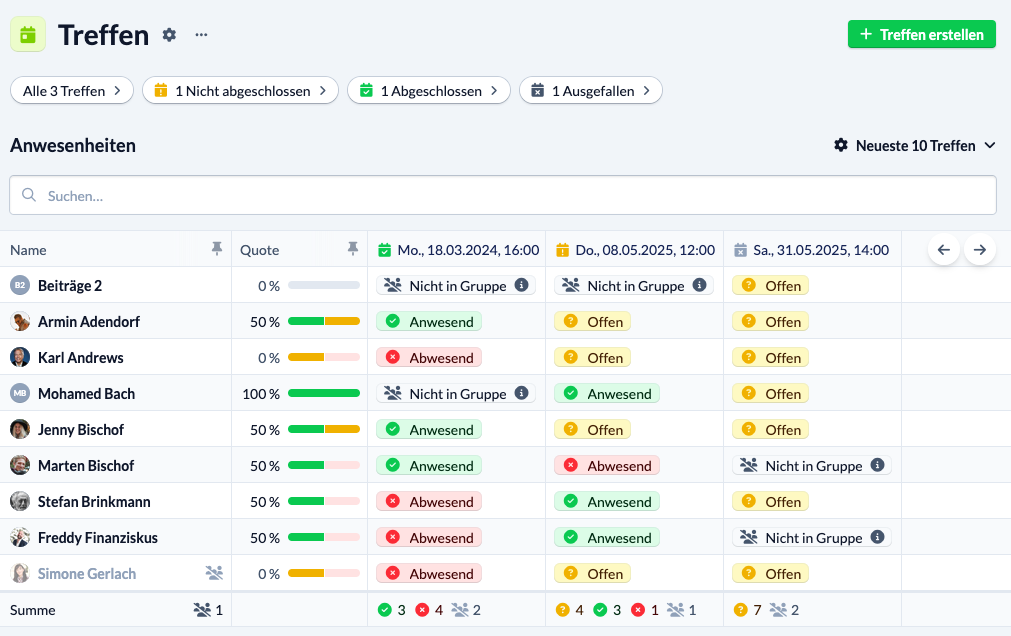Go to previous meetings with the left arrow
The image size is (1011, 636).
pos(944,250)
